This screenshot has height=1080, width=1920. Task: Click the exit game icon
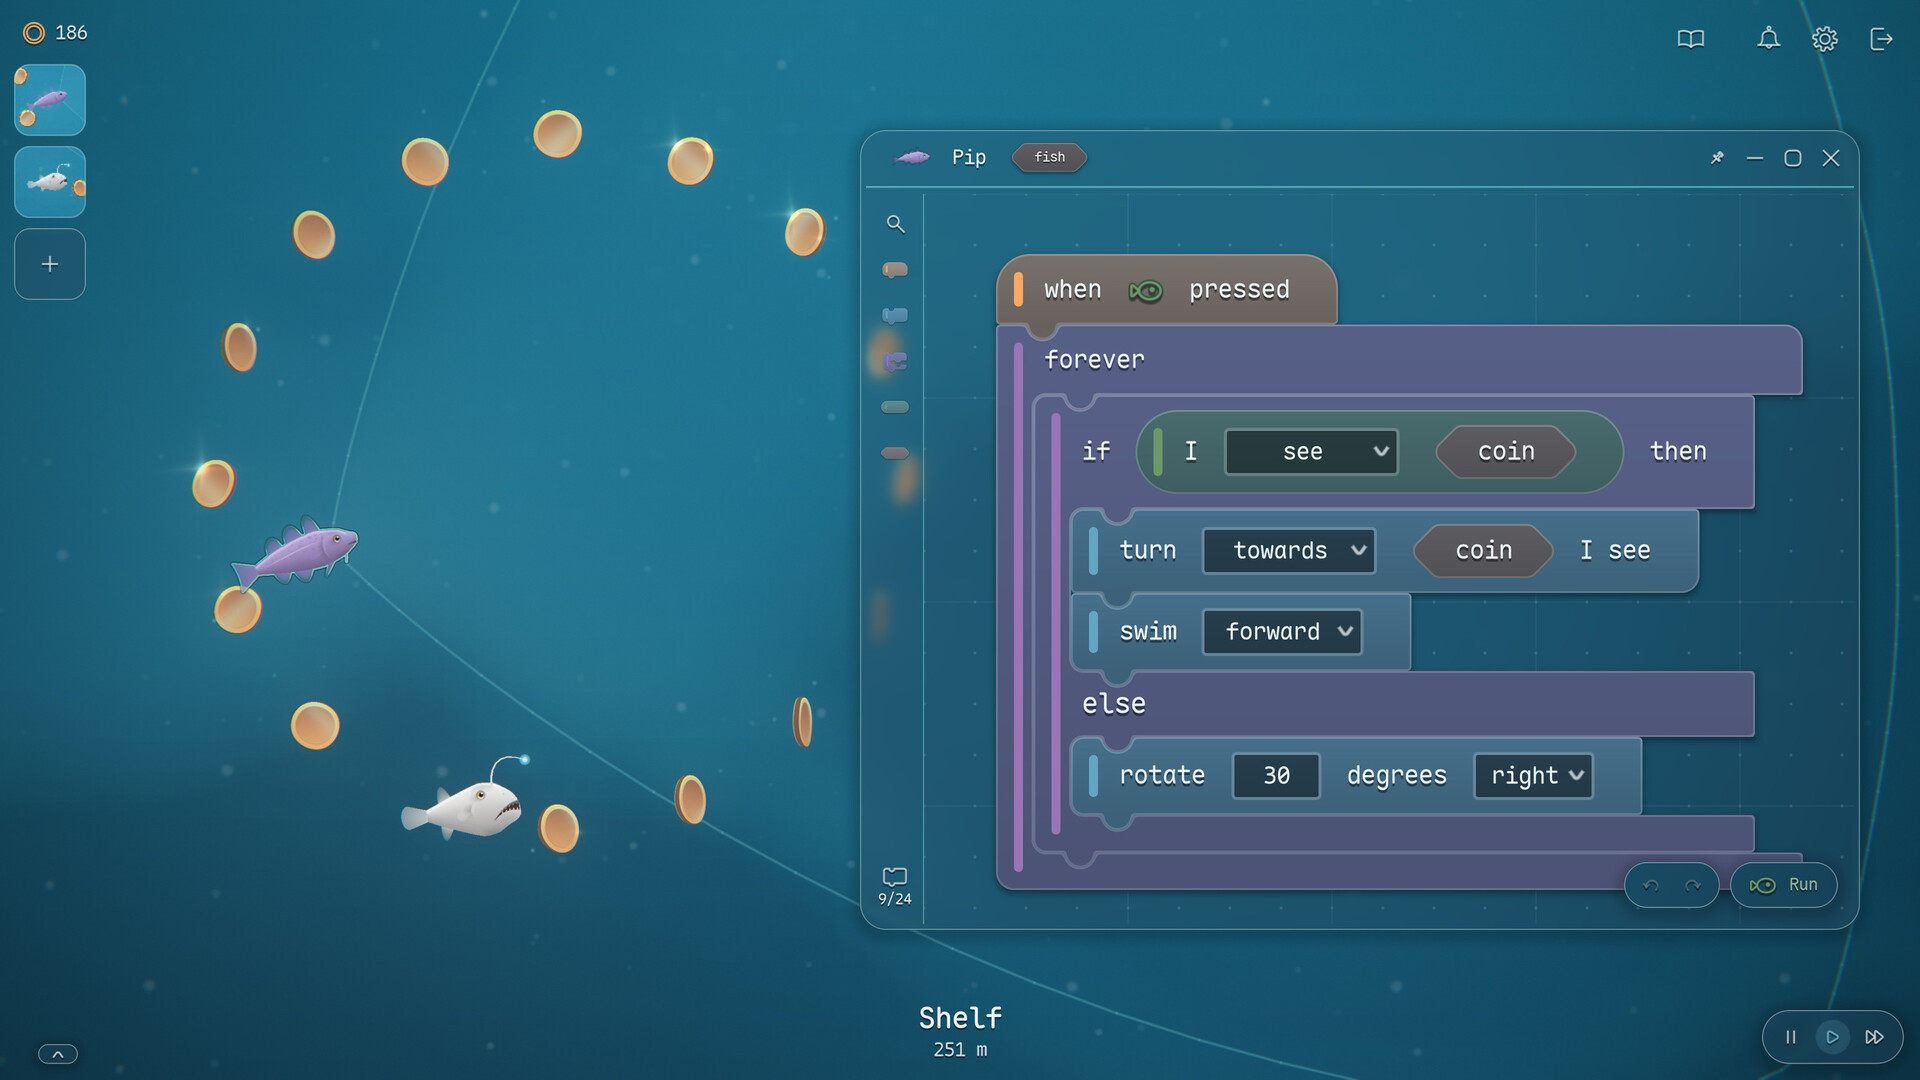pyautogui.click(x=1881, y=39)
